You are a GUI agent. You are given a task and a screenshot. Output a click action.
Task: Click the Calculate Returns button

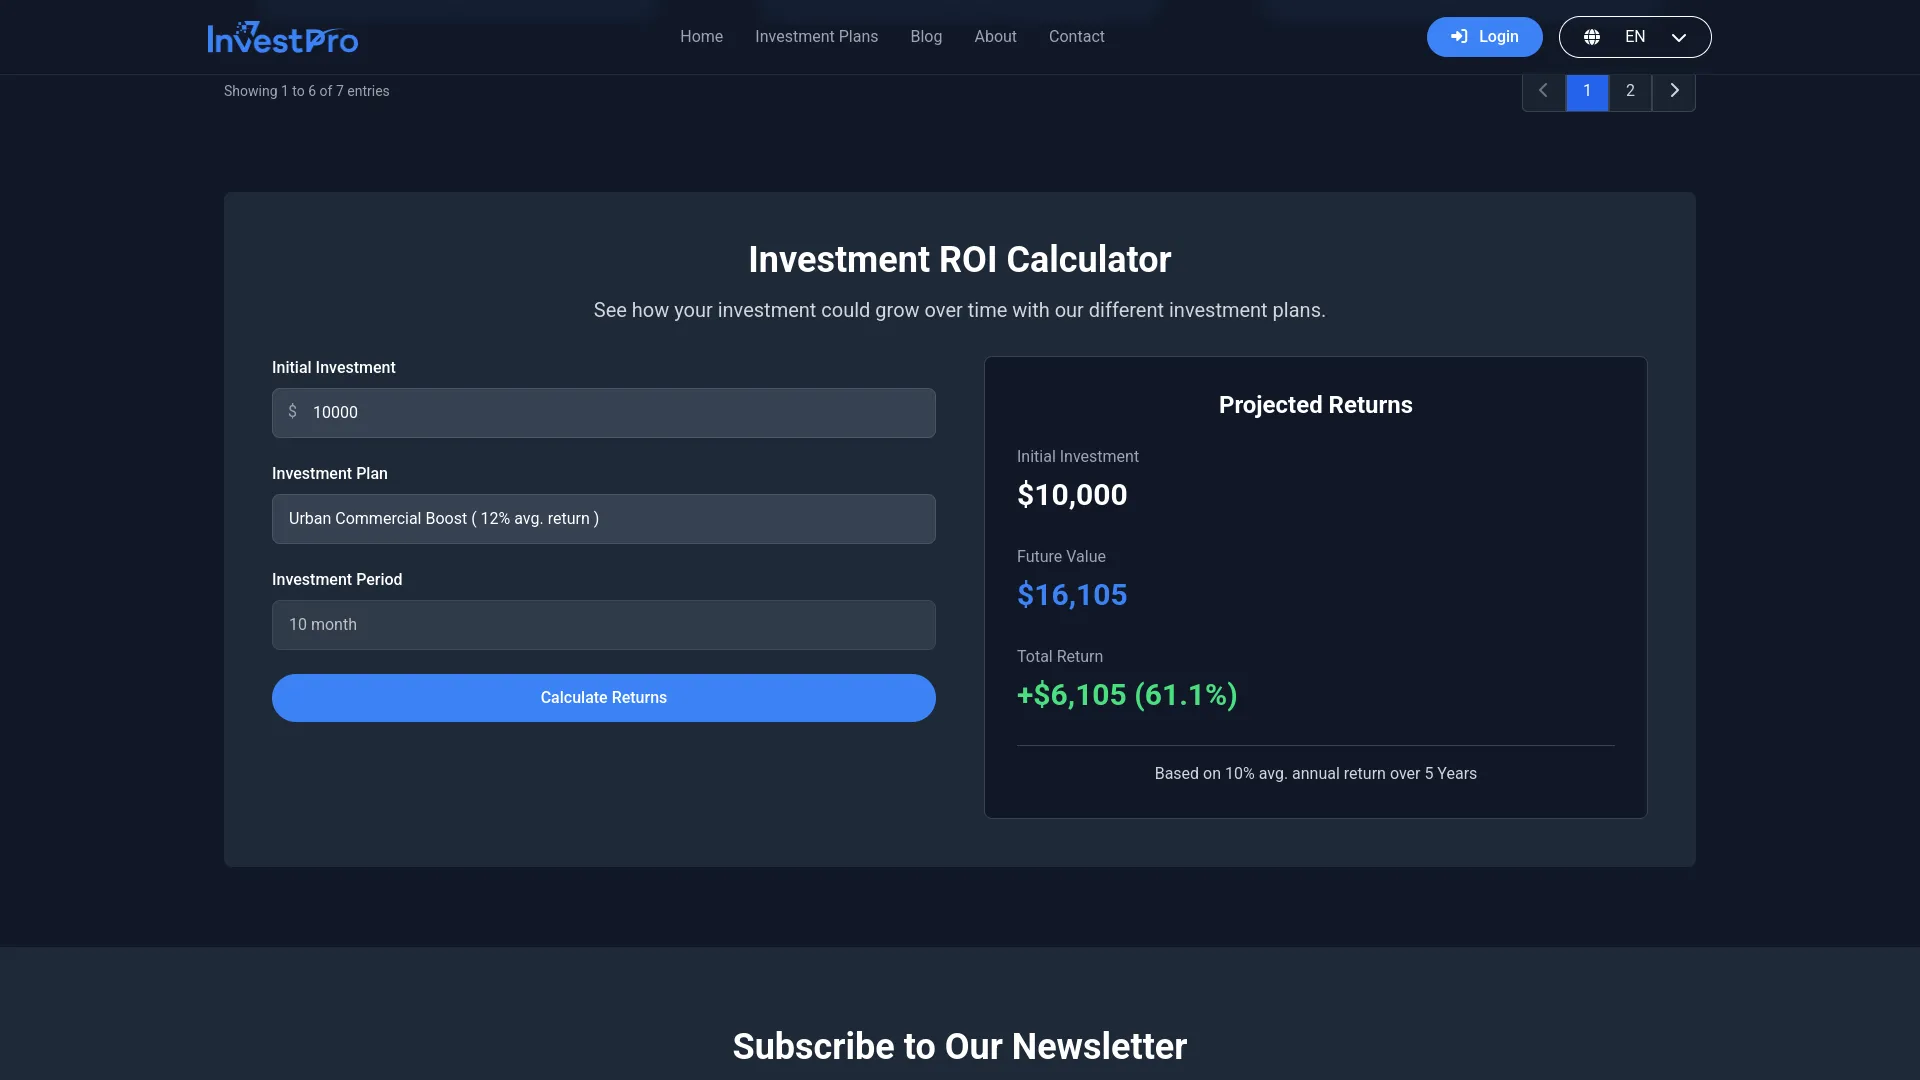(x=603, y=697)
